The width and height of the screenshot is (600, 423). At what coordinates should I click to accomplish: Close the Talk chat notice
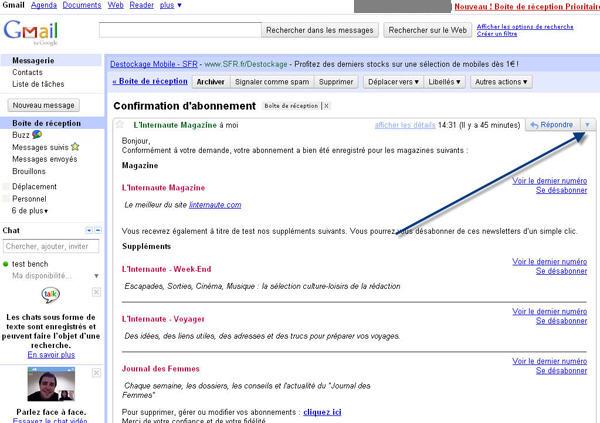click(x=96, y=292)
